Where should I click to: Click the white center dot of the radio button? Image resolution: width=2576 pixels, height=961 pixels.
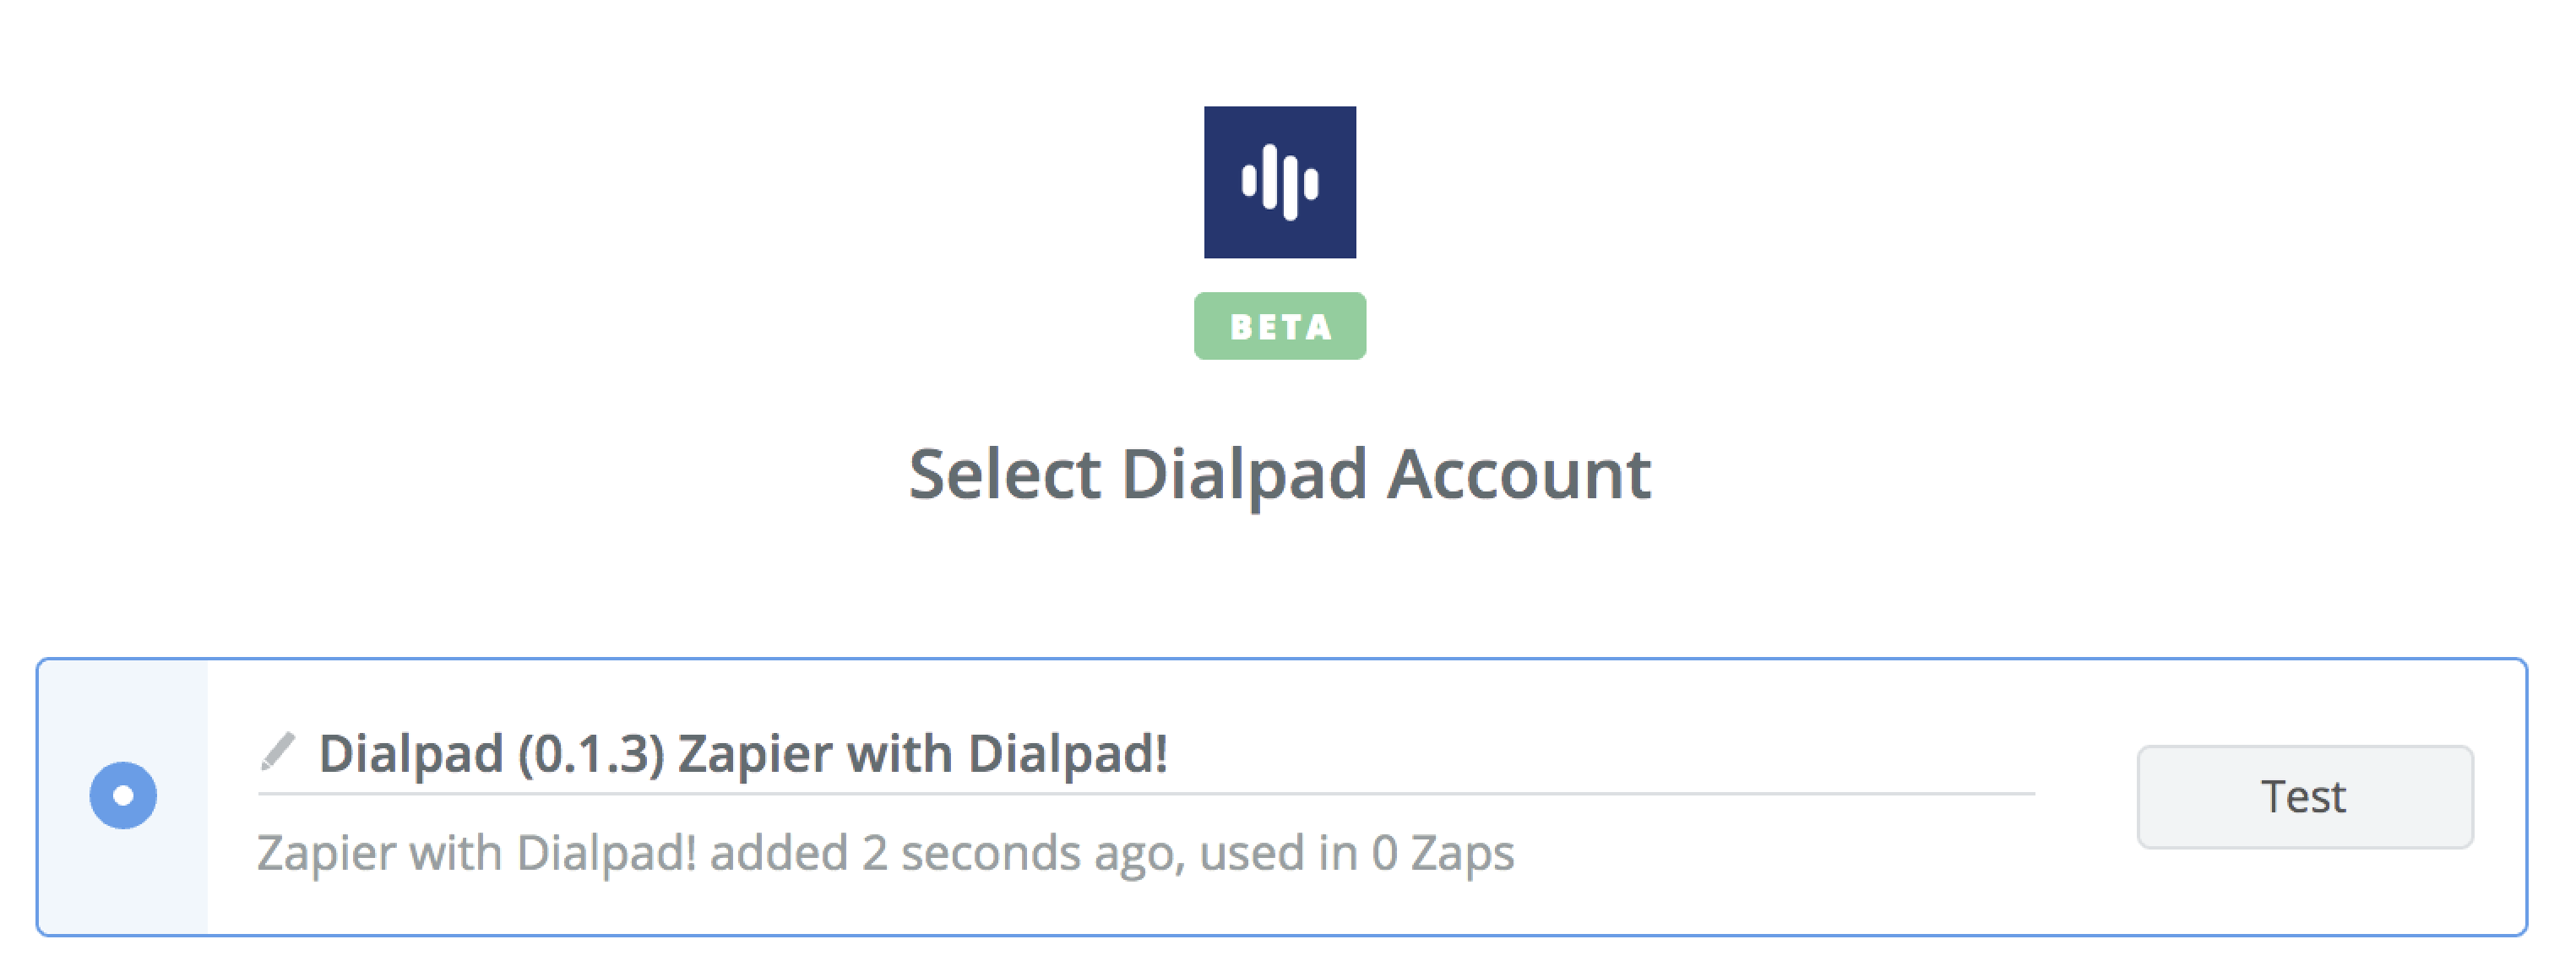(123, 796)
